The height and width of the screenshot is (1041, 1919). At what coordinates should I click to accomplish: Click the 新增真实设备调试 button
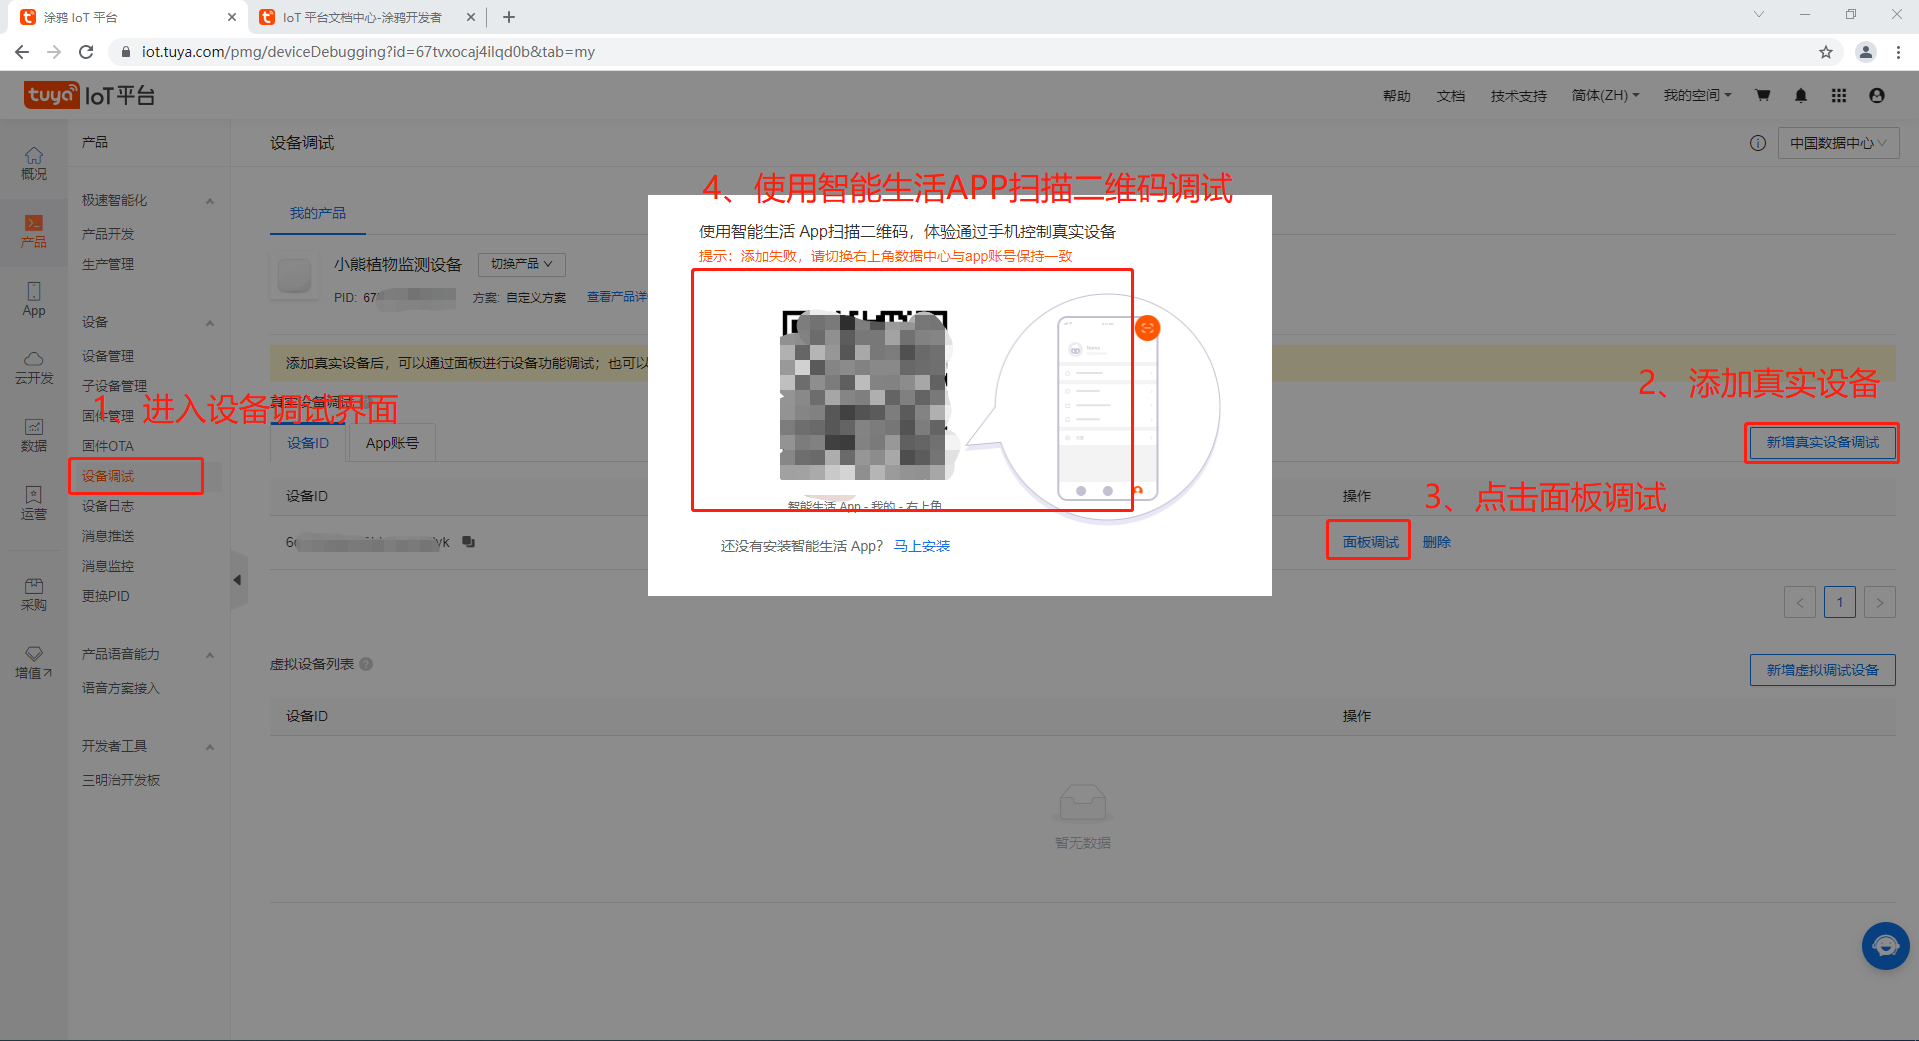[1821, 442]
